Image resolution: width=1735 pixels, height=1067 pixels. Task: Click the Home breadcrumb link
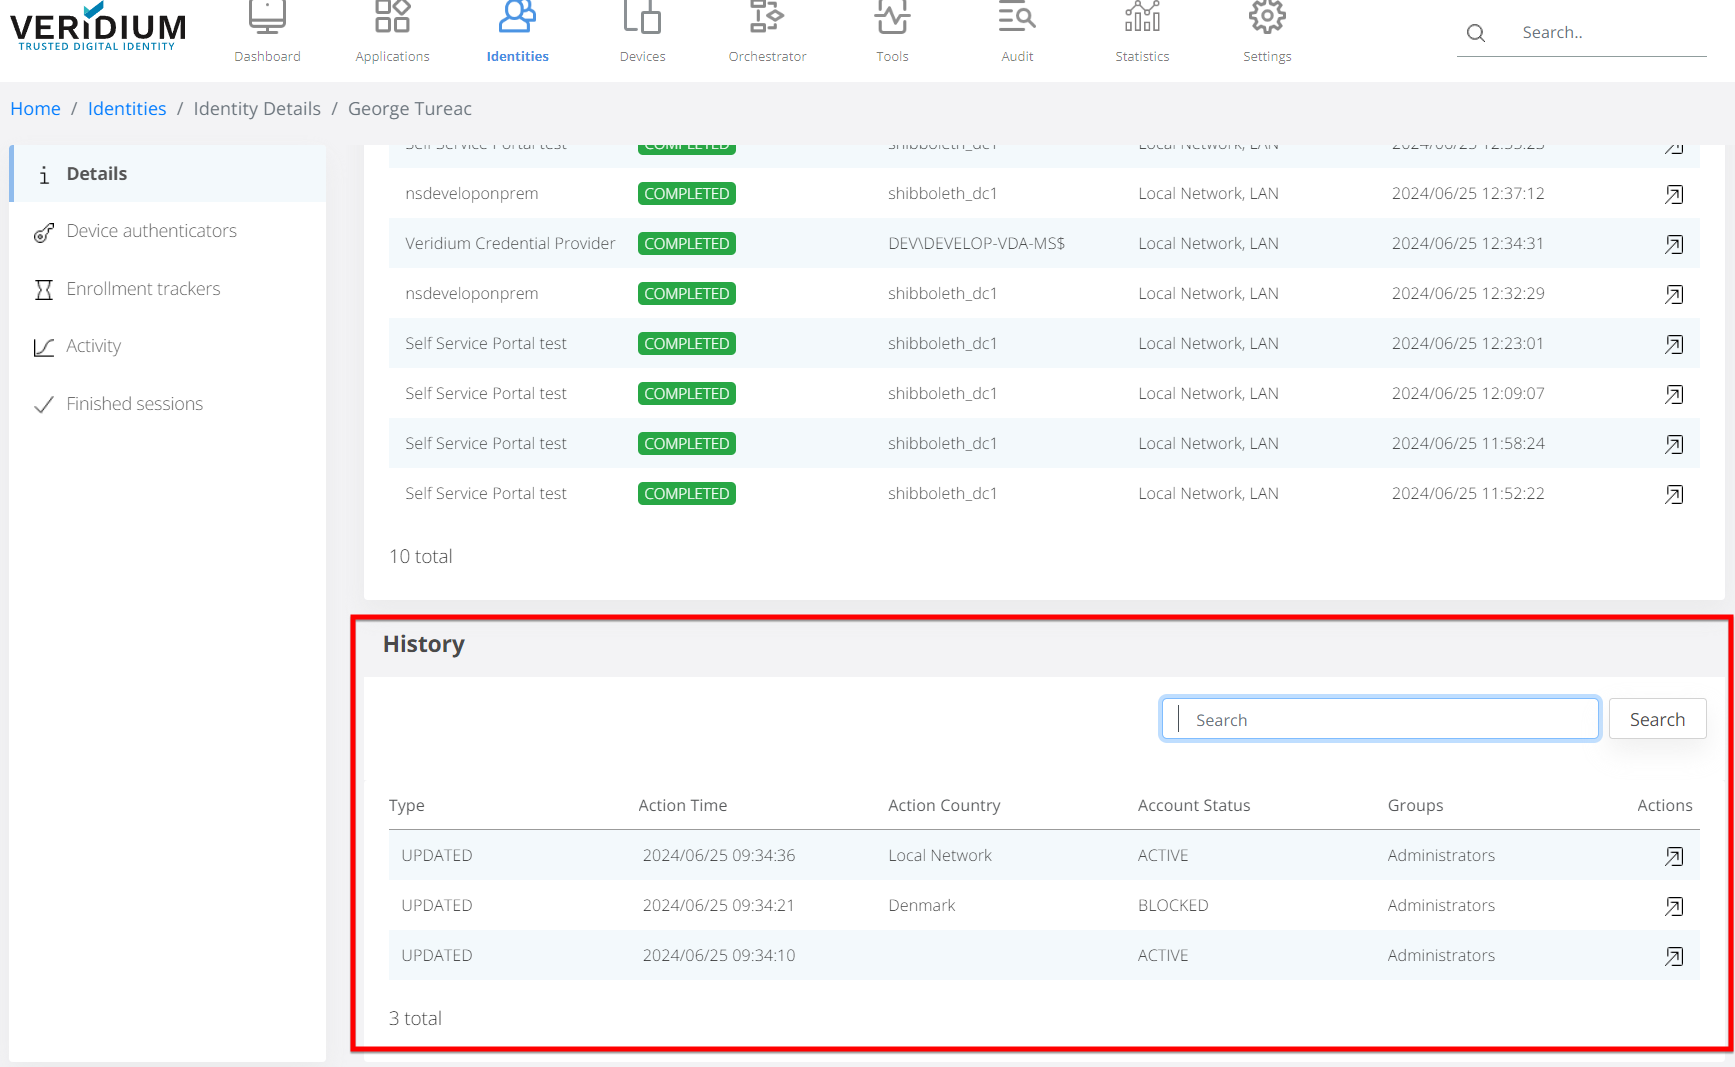35,109
